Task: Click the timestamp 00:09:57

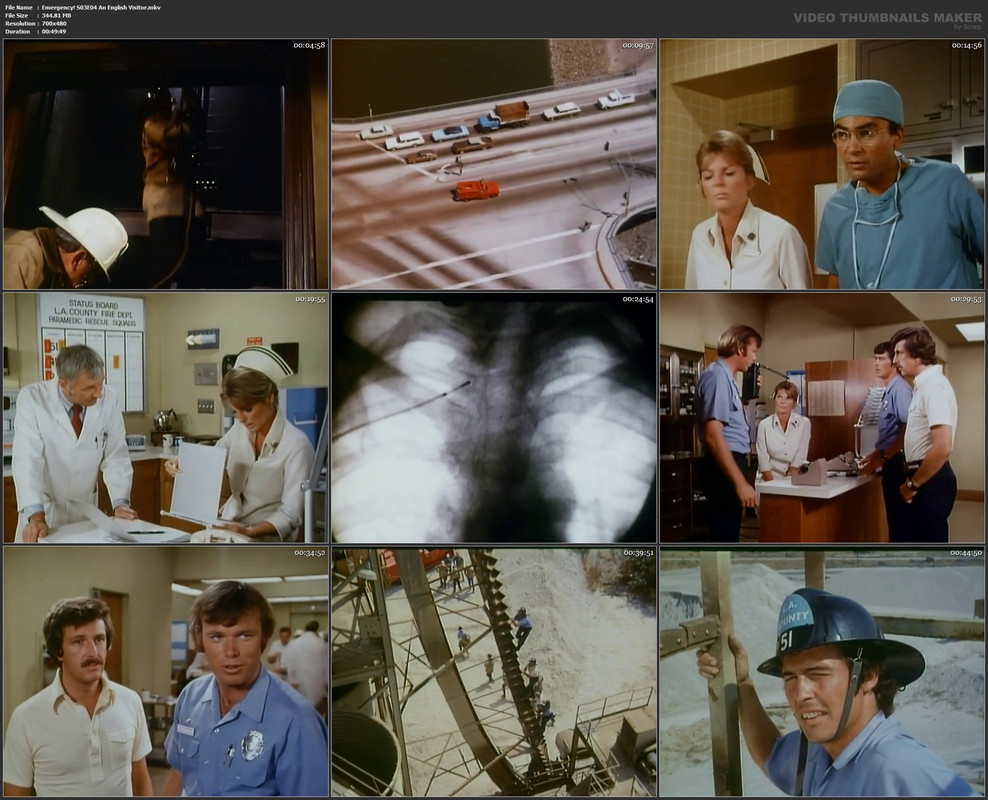Action: tap(638, 45)
